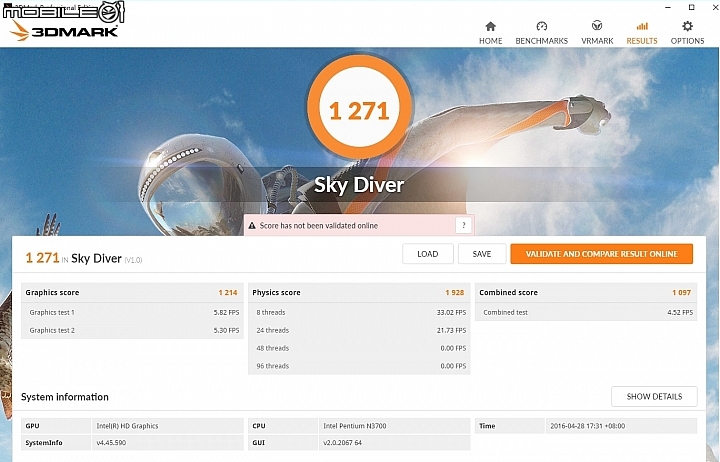The height and width of the screenshot is (462, 720).
Task: Click the large 1 271 score circle
Action: [x=360, y=107]
